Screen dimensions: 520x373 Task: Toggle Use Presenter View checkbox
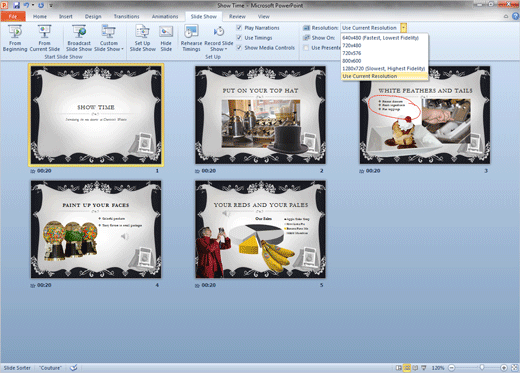point(306,48)
